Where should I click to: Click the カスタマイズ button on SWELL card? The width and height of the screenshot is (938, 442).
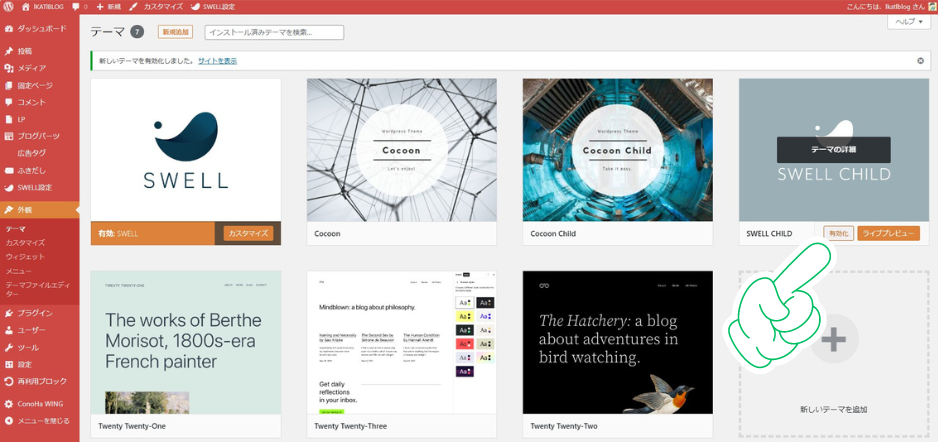click(248, 233)
